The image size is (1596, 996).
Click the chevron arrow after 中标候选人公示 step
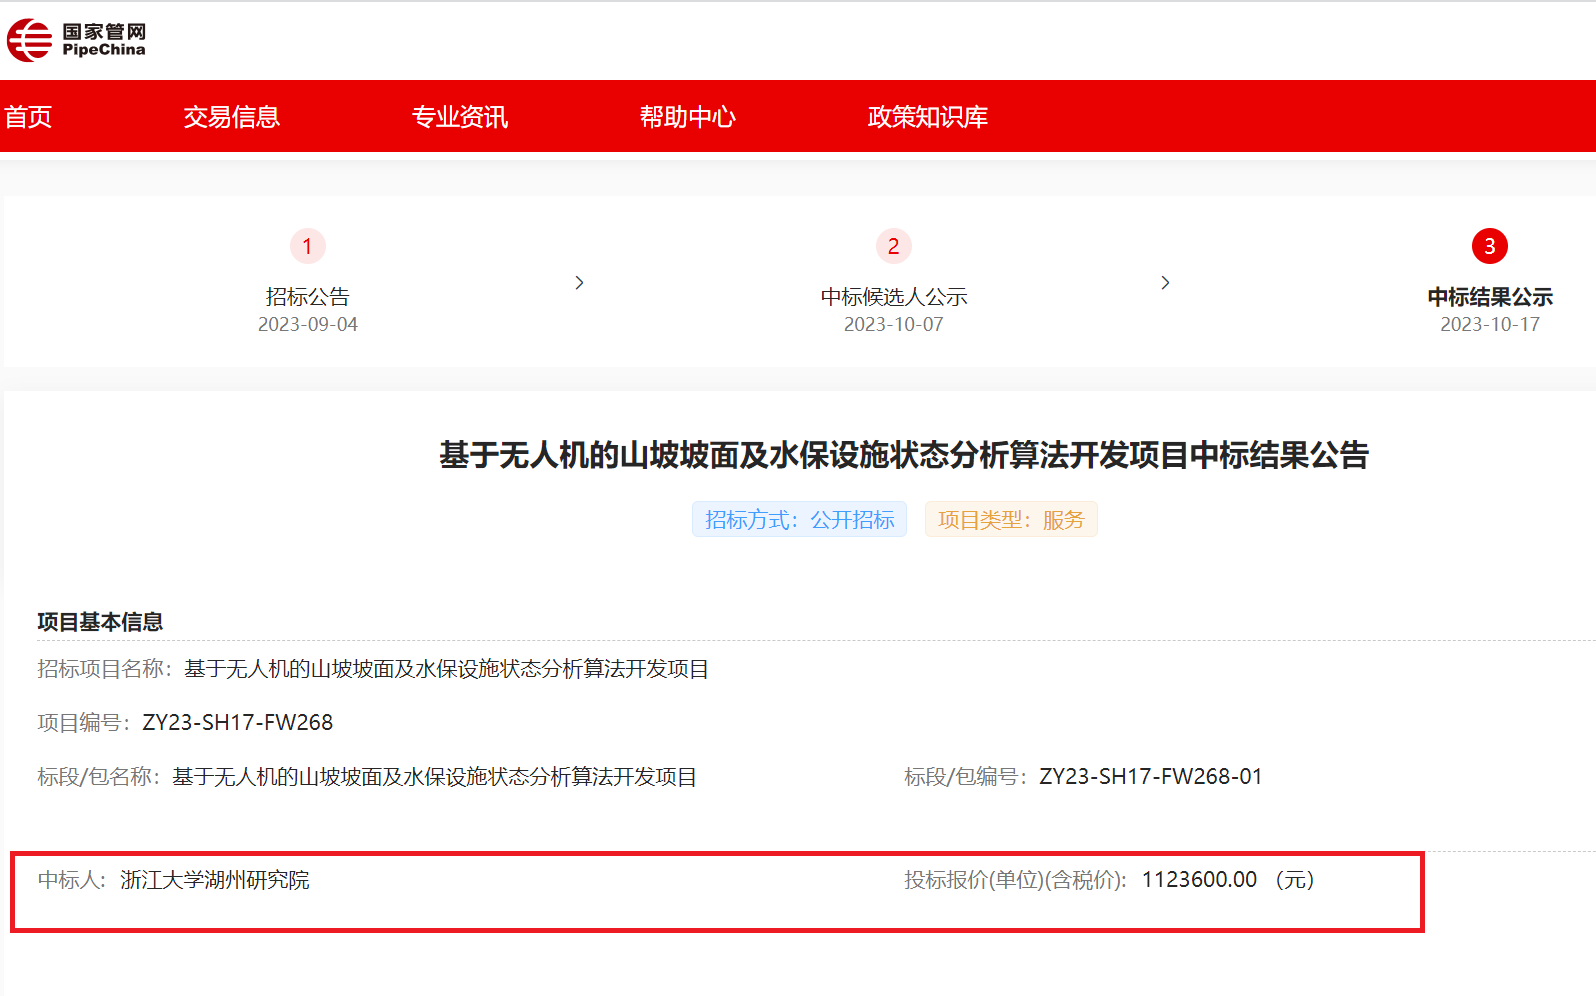pos(1165,283)
